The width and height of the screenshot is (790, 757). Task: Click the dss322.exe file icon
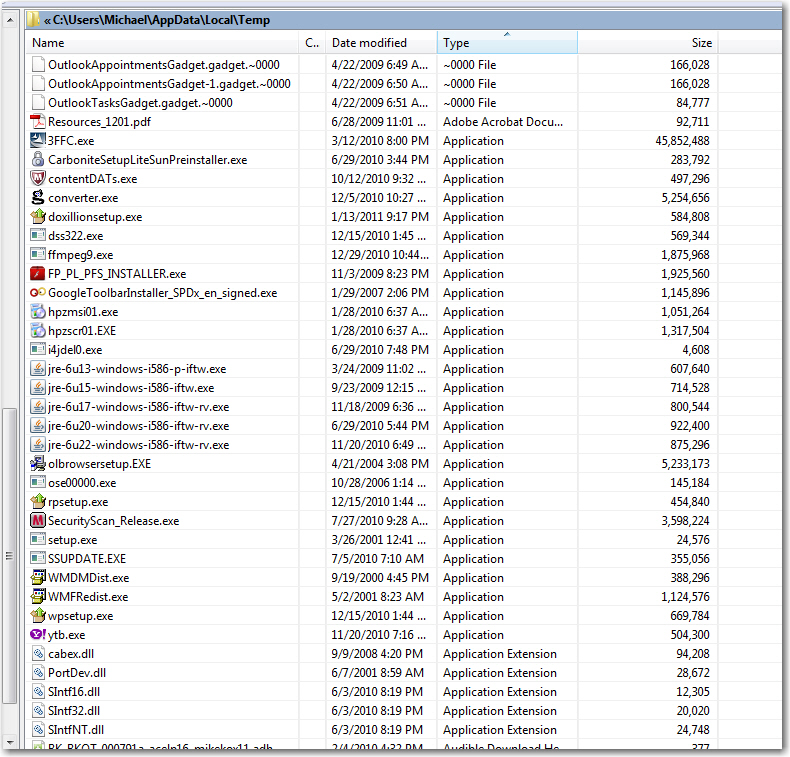point(38,236)
